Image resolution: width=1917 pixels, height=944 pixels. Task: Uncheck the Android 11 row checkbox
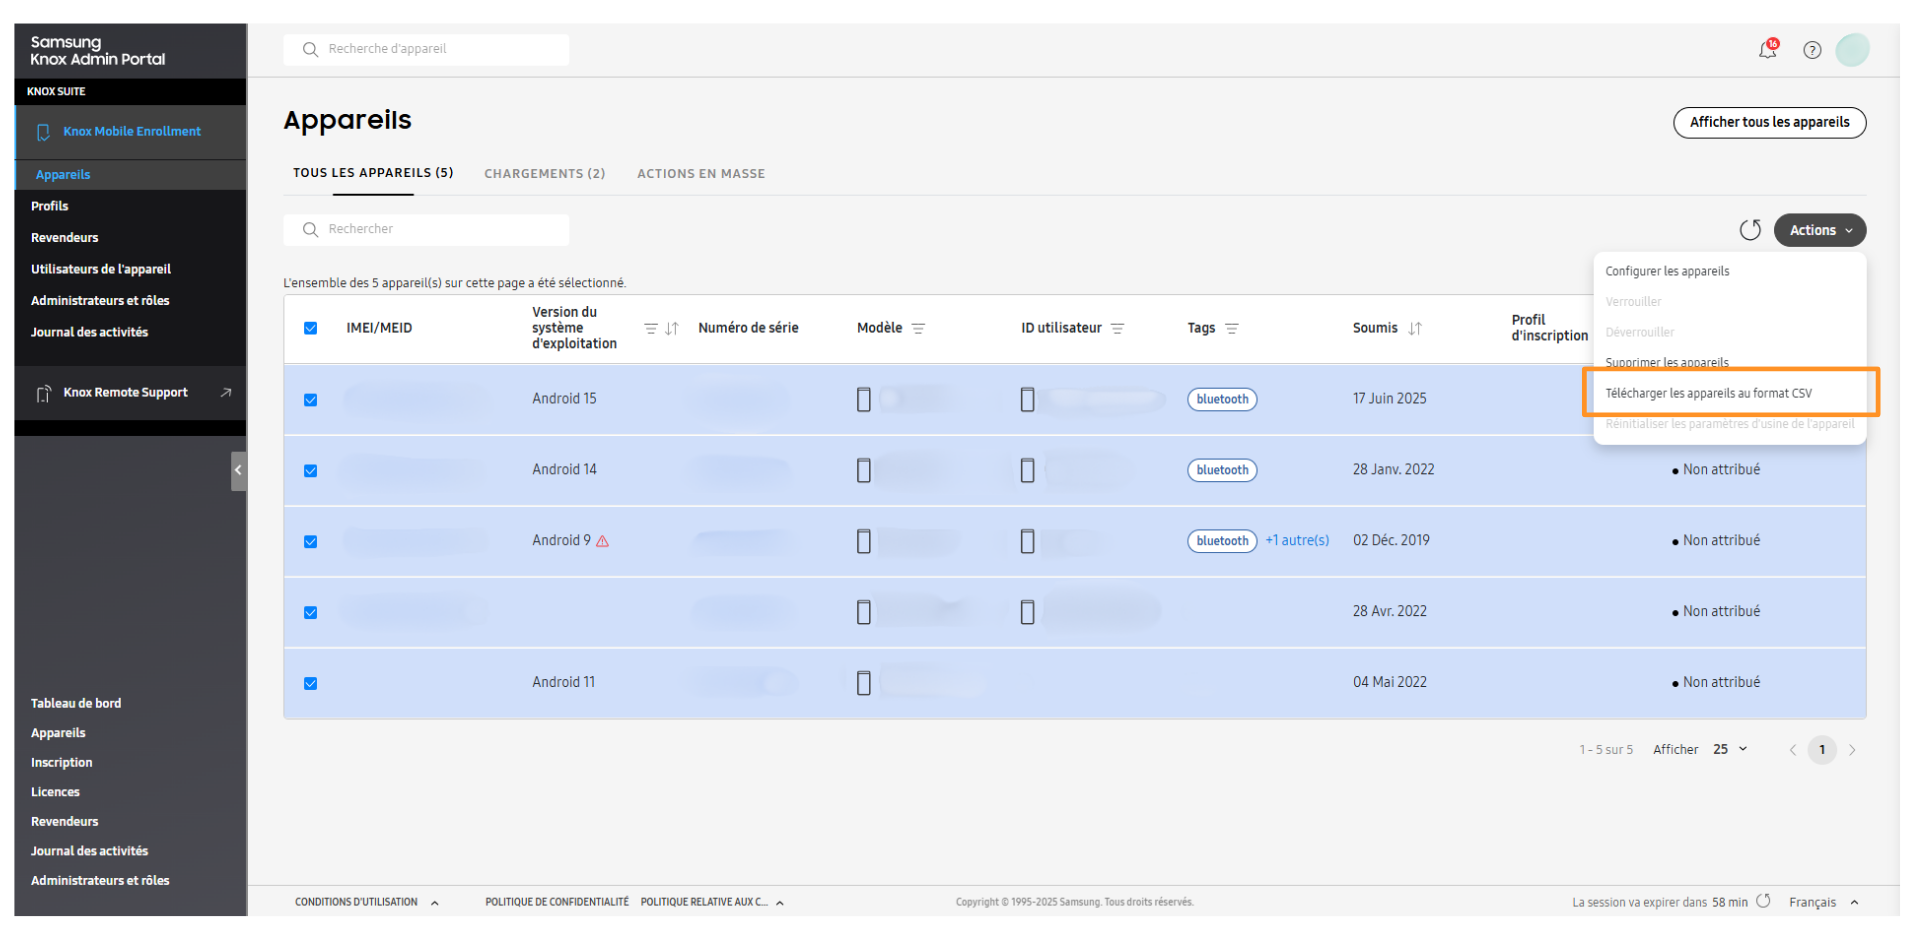[310, 684]
